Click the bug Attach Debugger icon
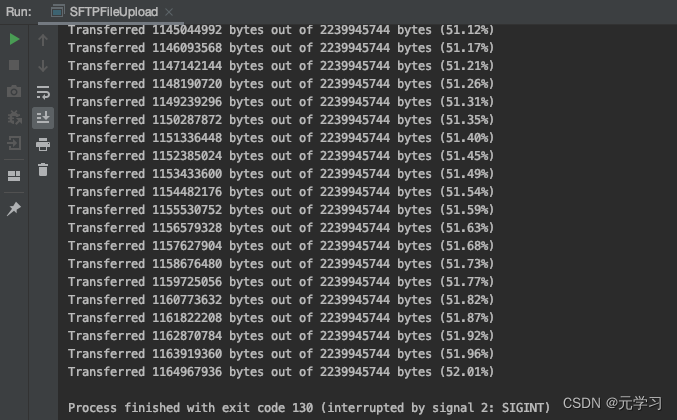This screenshot has height=420, width=677. click(x=14, y=117)
